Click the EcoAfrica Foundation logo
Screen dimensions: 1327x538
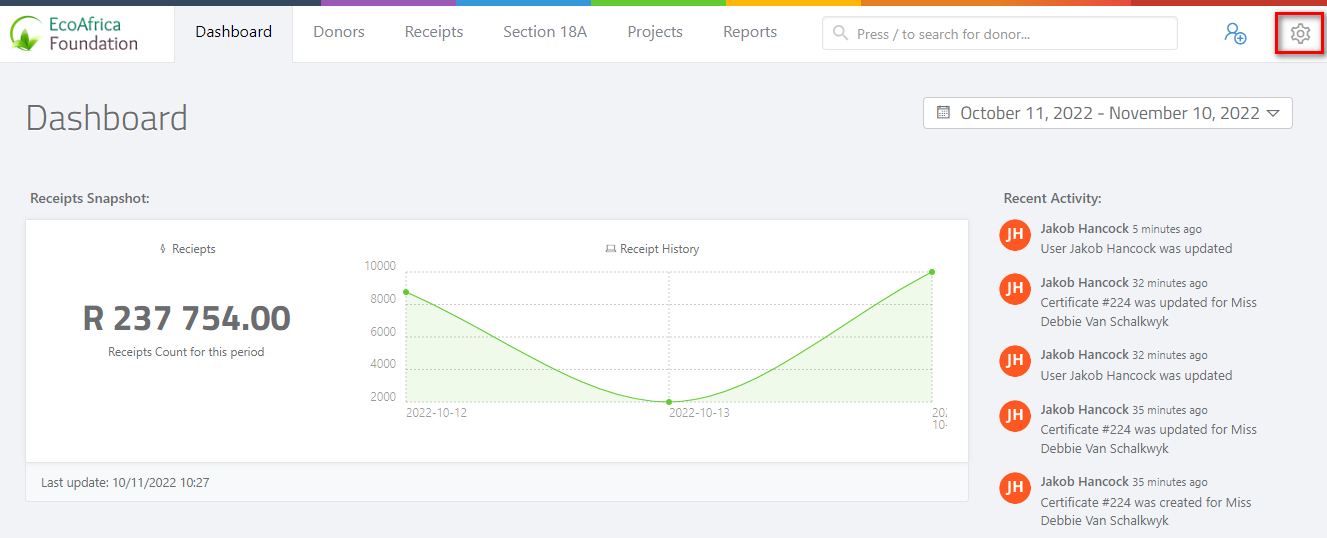point(75,33)
